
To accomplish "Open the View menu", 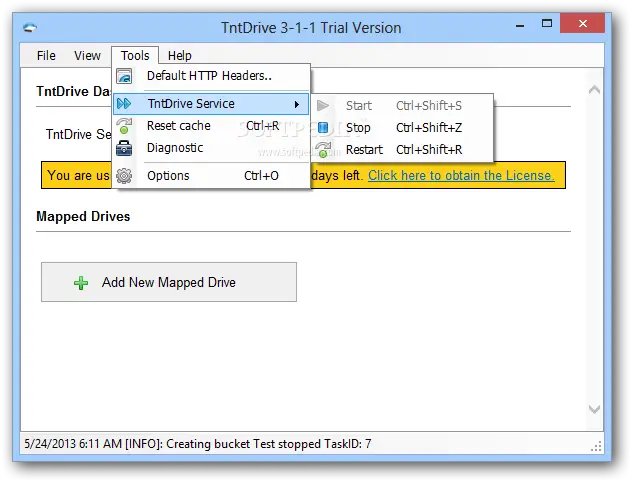I will (x=87, y=56).
